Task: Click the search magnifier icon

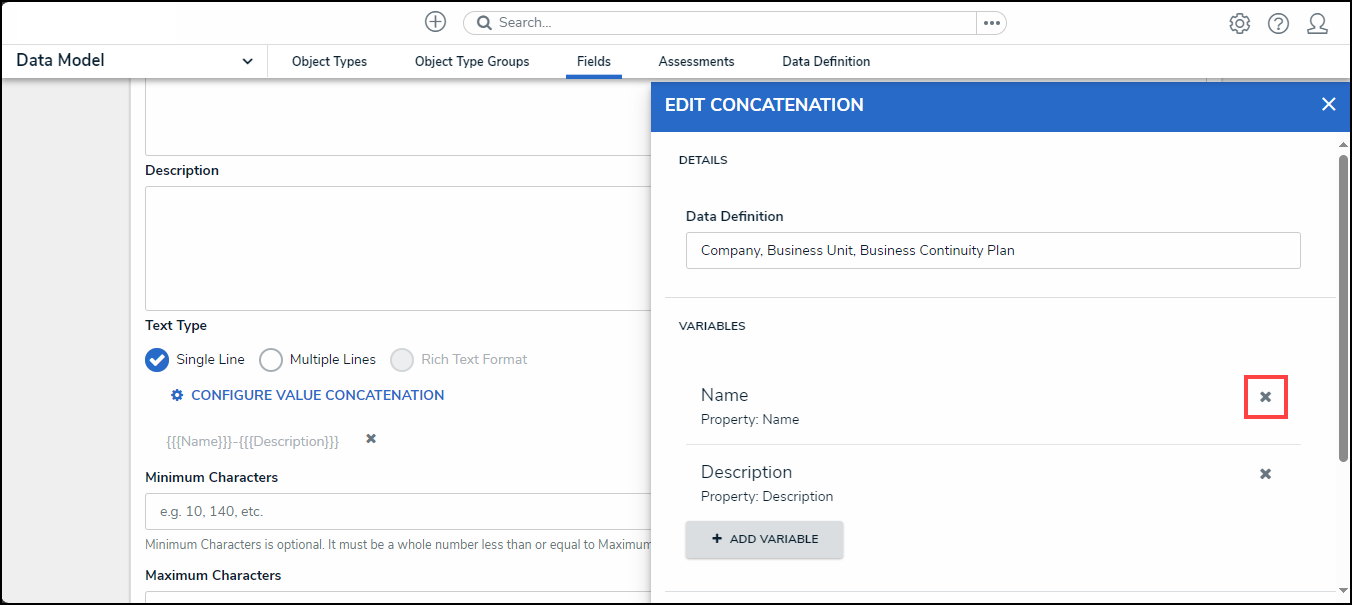Action: point(483,23)
